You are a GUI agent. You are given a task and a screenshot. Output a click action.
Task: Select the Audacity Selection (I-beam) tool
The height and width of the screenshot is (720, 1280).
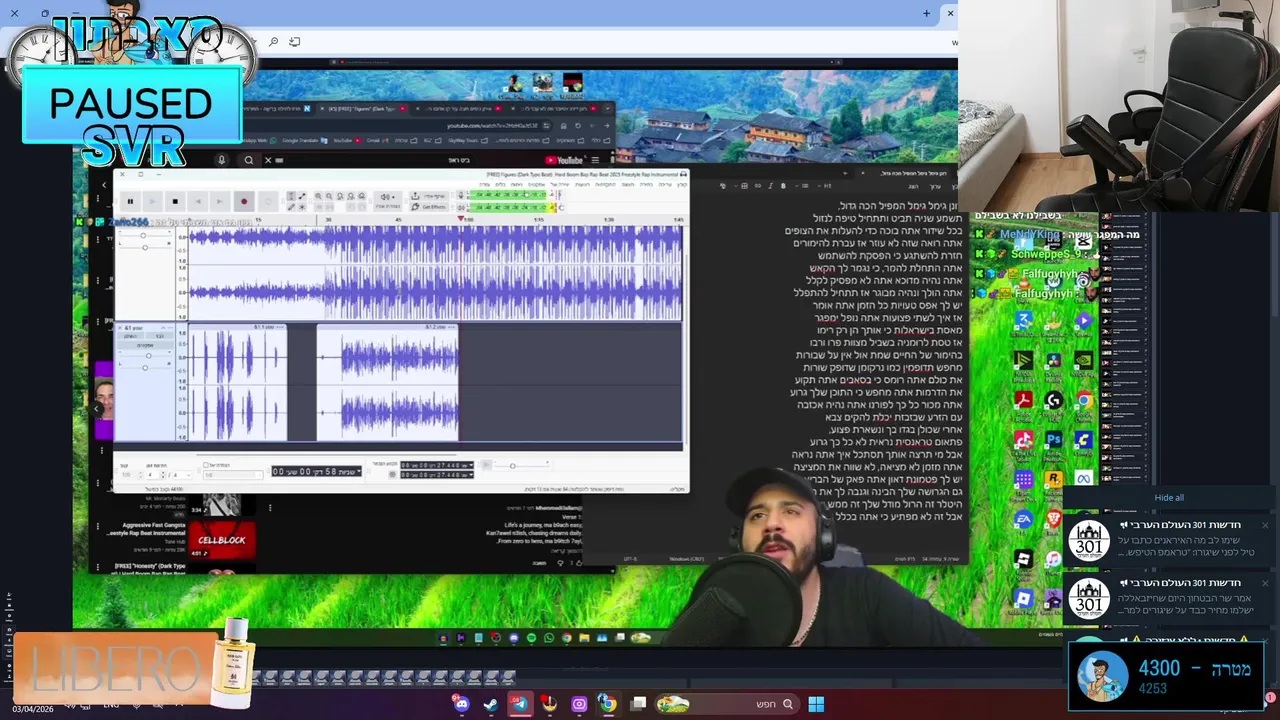tap(291, 196)
